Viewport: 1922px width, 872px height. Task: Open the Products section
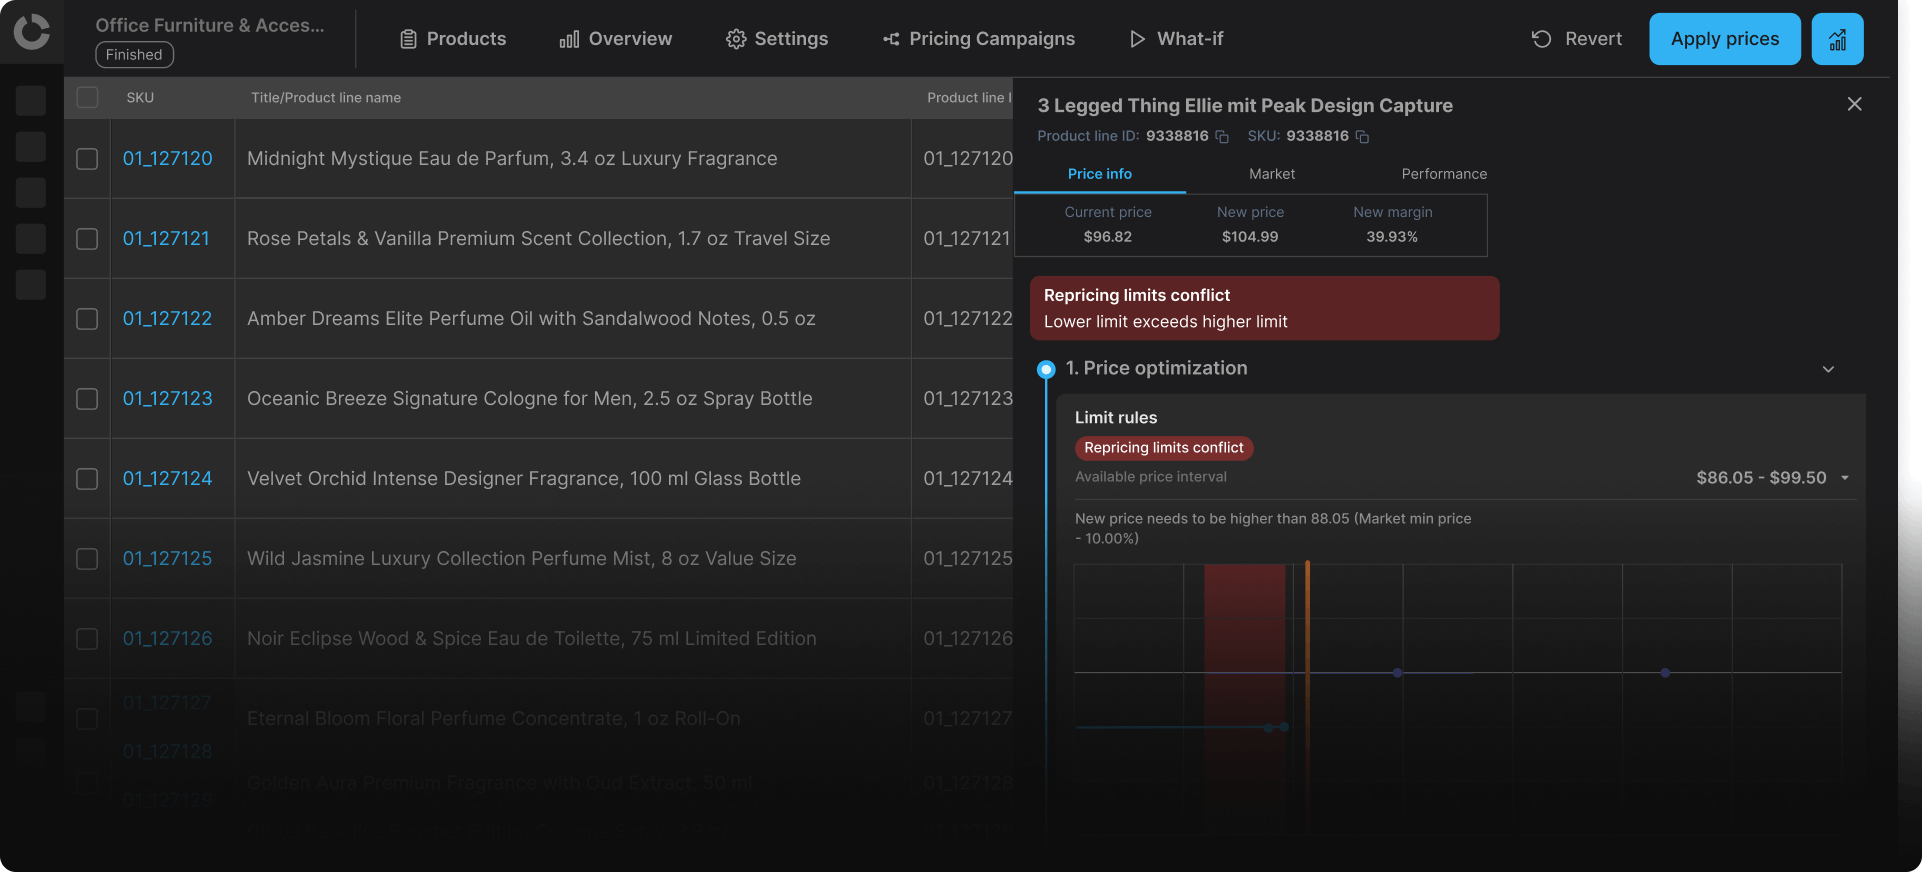click(x=453, y=39)
